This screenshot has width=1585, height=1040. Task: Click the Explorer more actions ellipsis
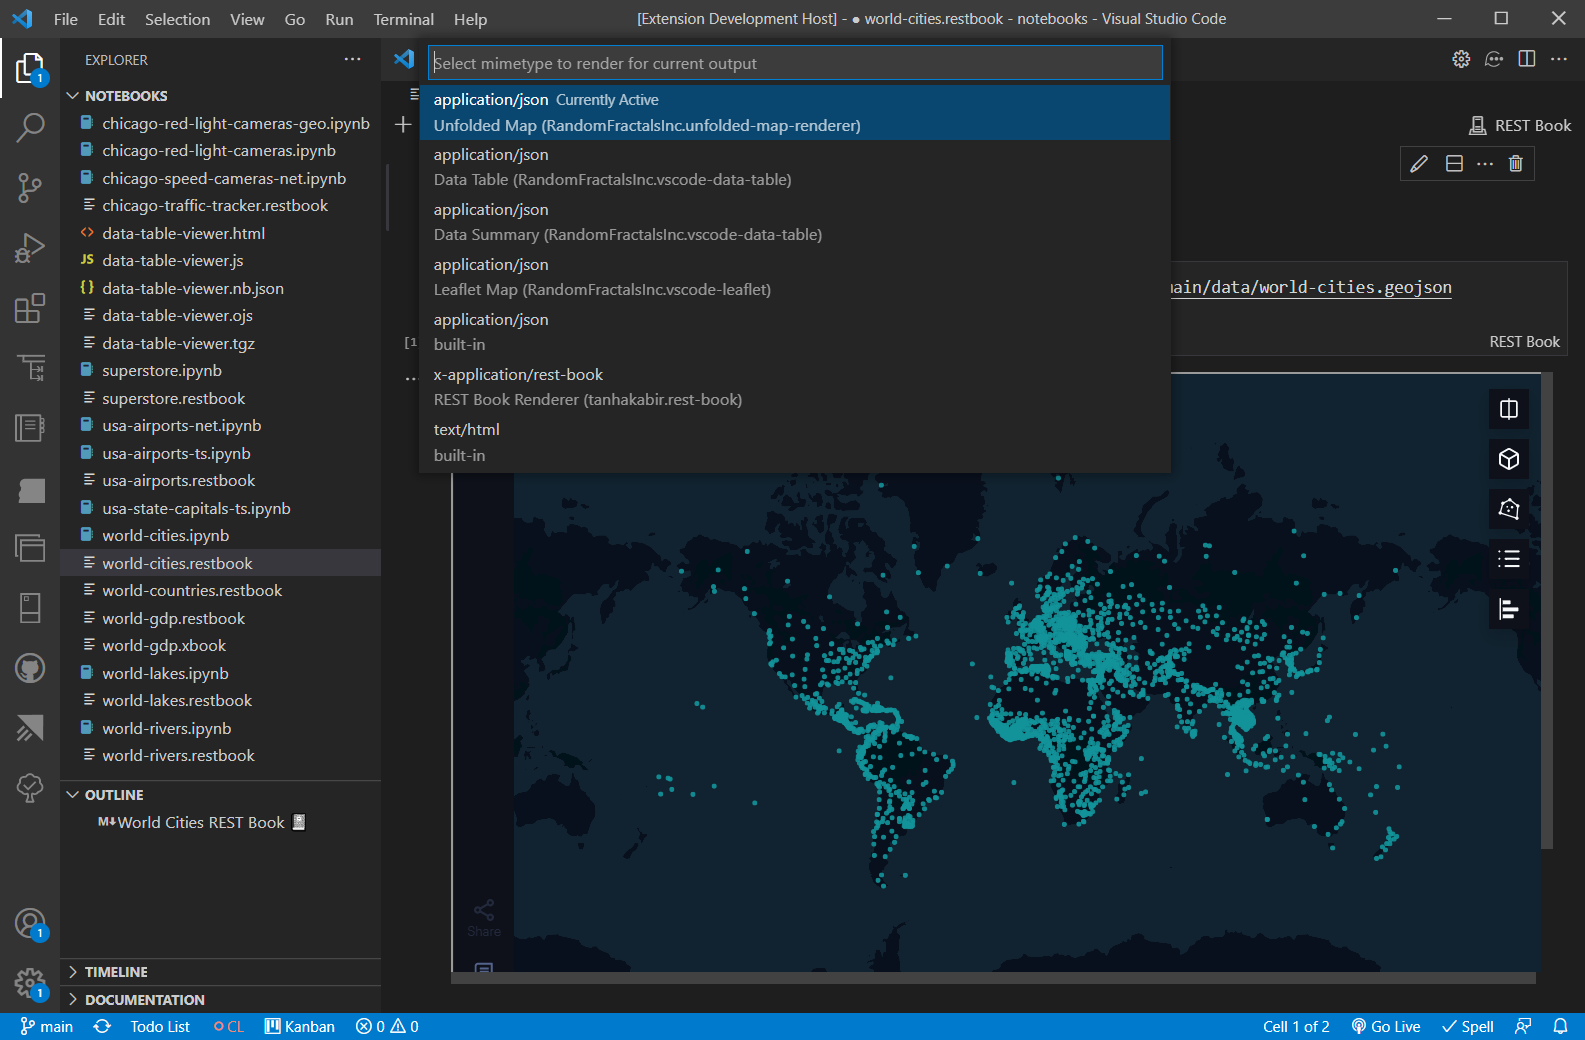point(352,60)
